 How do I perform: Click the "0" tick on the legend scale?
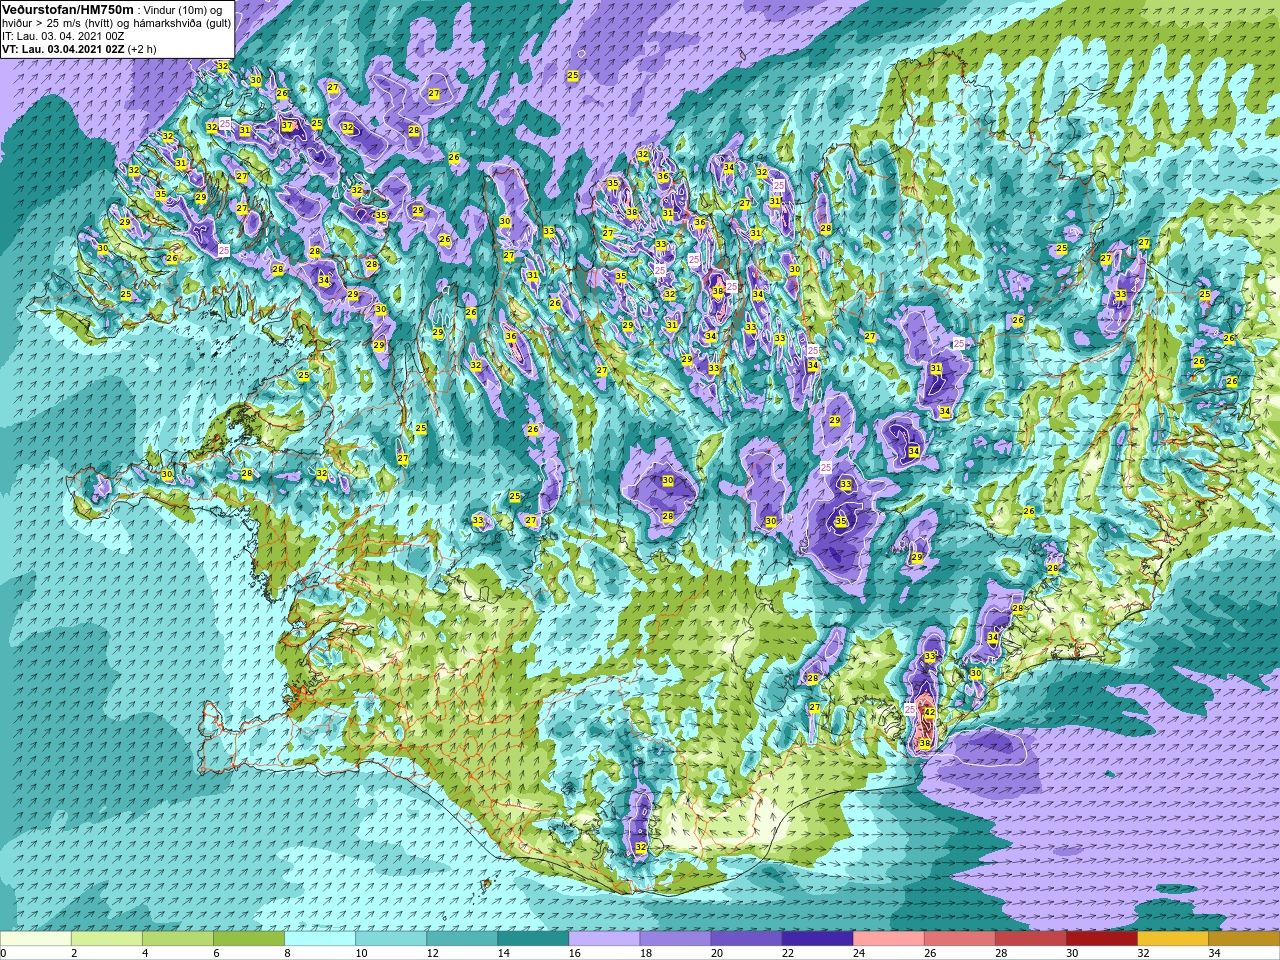click(3, 953)
